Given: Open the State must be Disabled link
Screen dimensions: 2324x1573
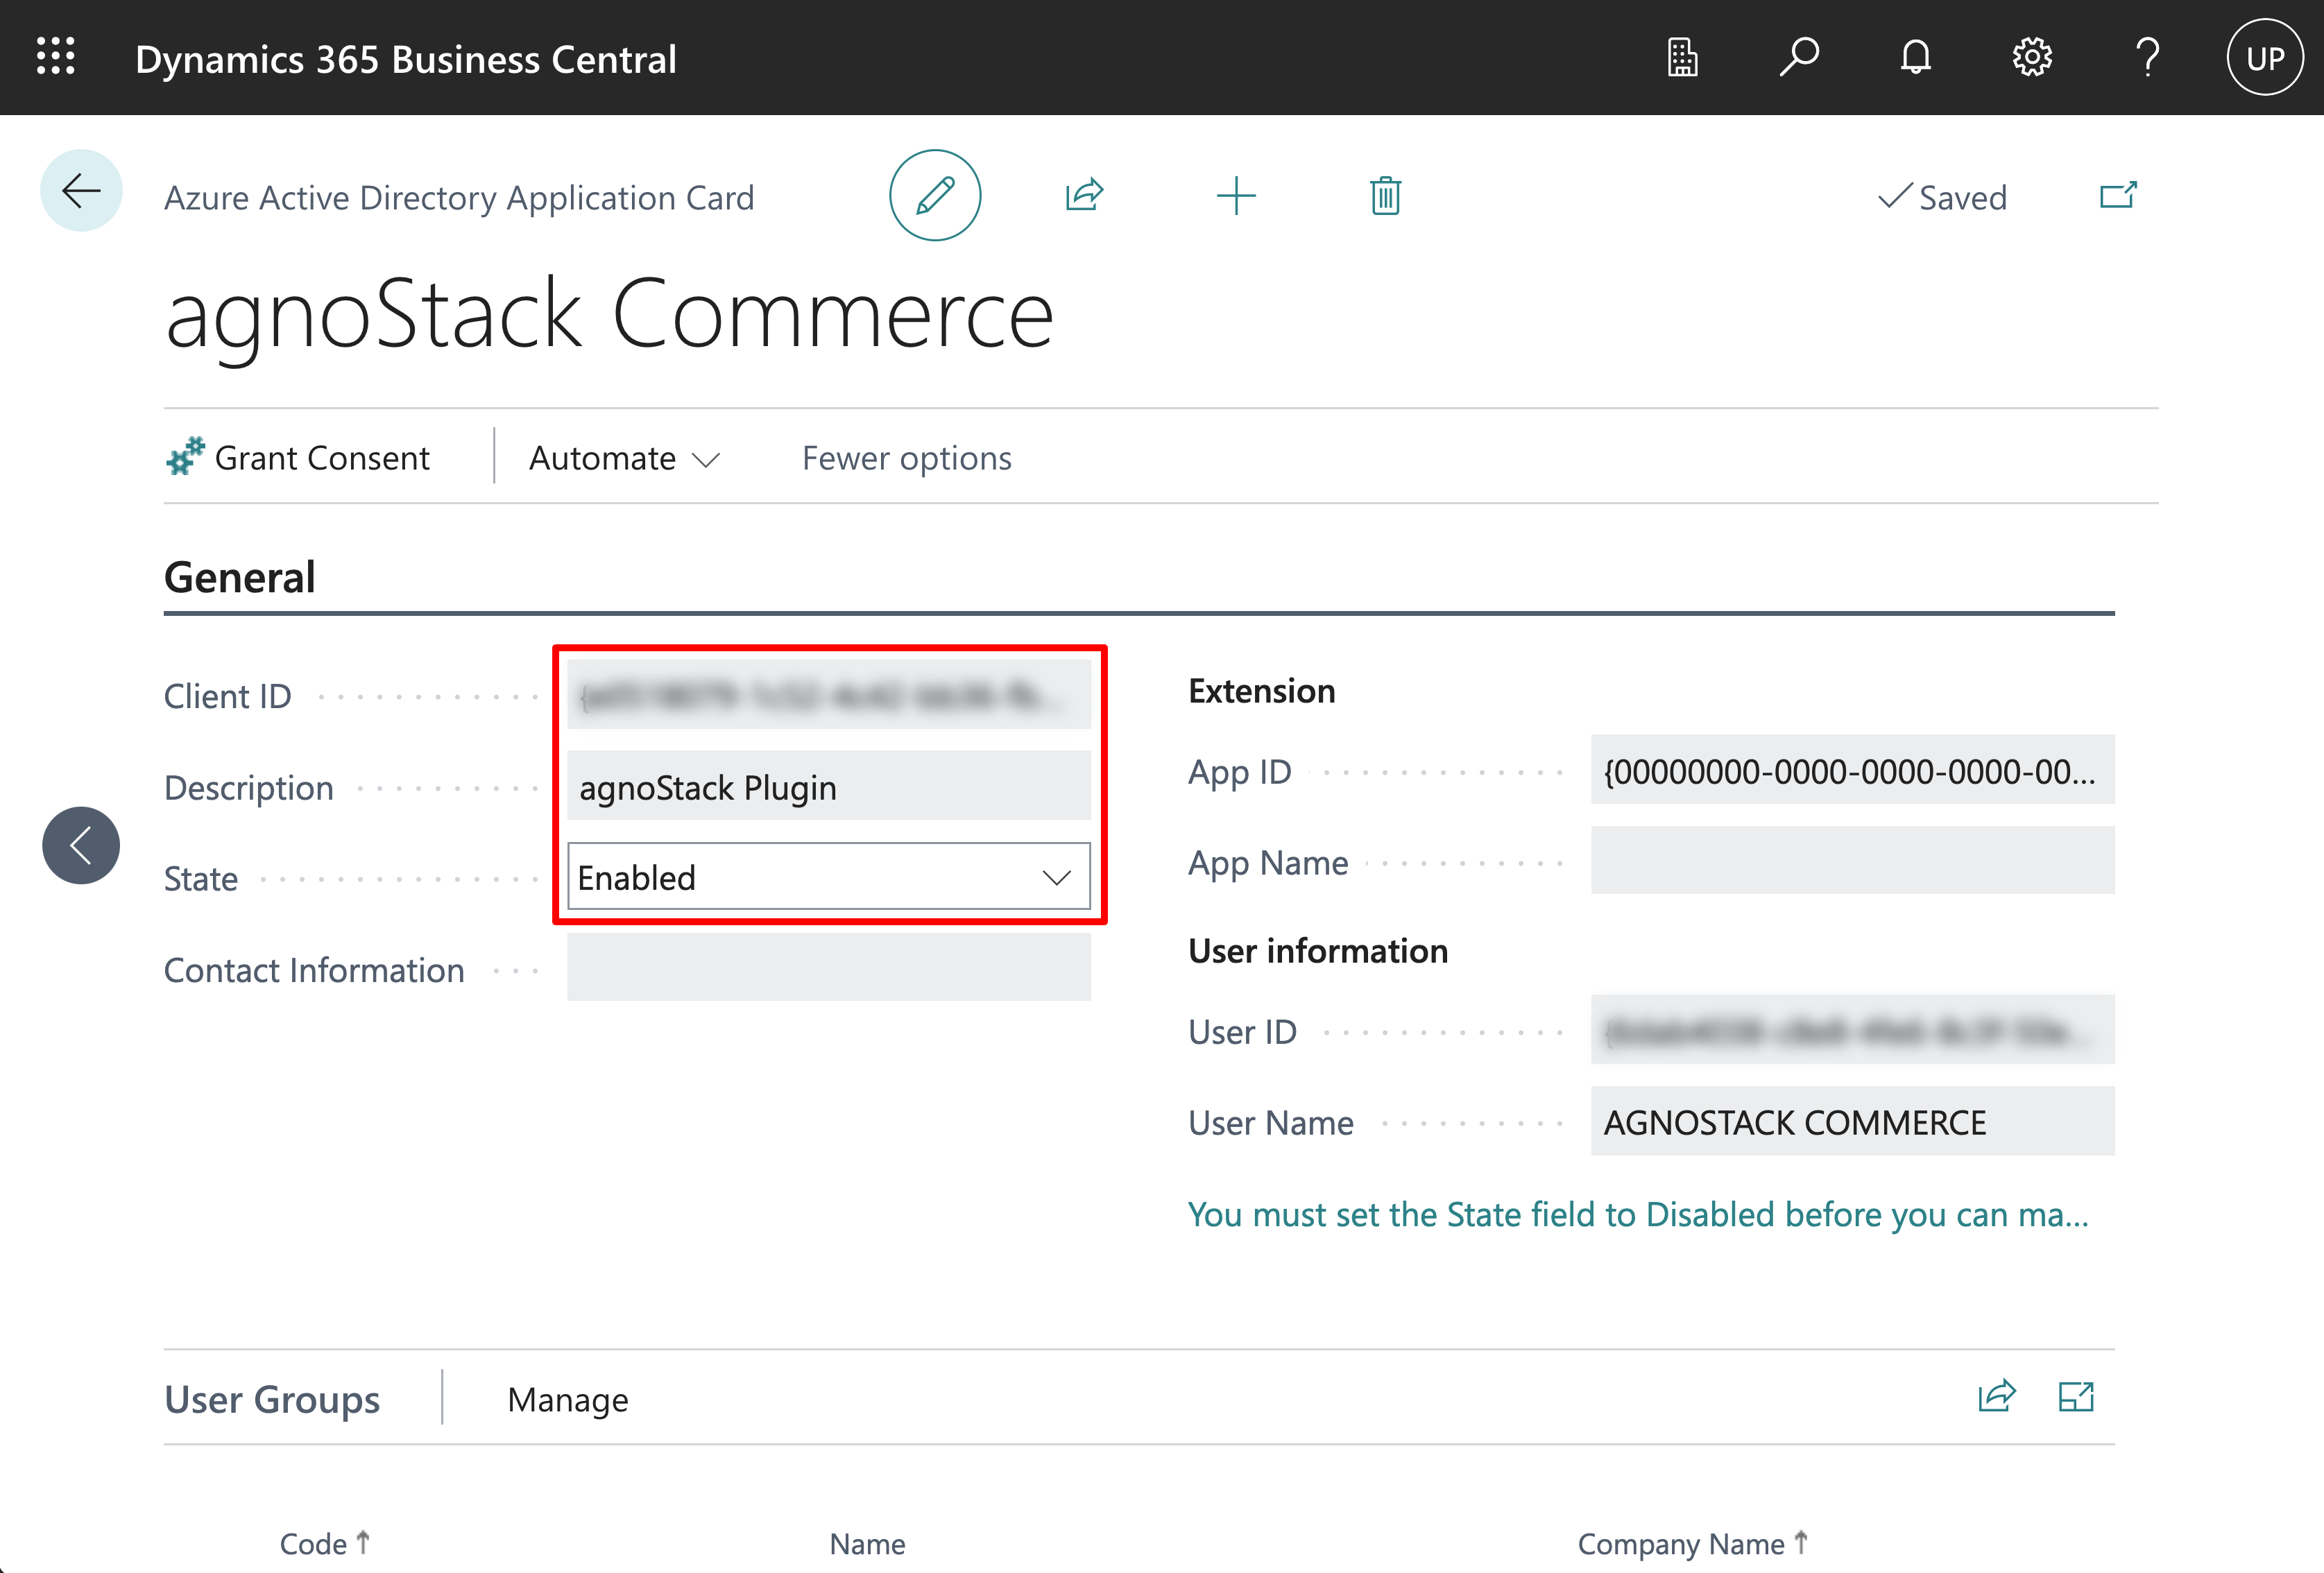Looking at the screenshot, I should click(x=1638, y=1214).
